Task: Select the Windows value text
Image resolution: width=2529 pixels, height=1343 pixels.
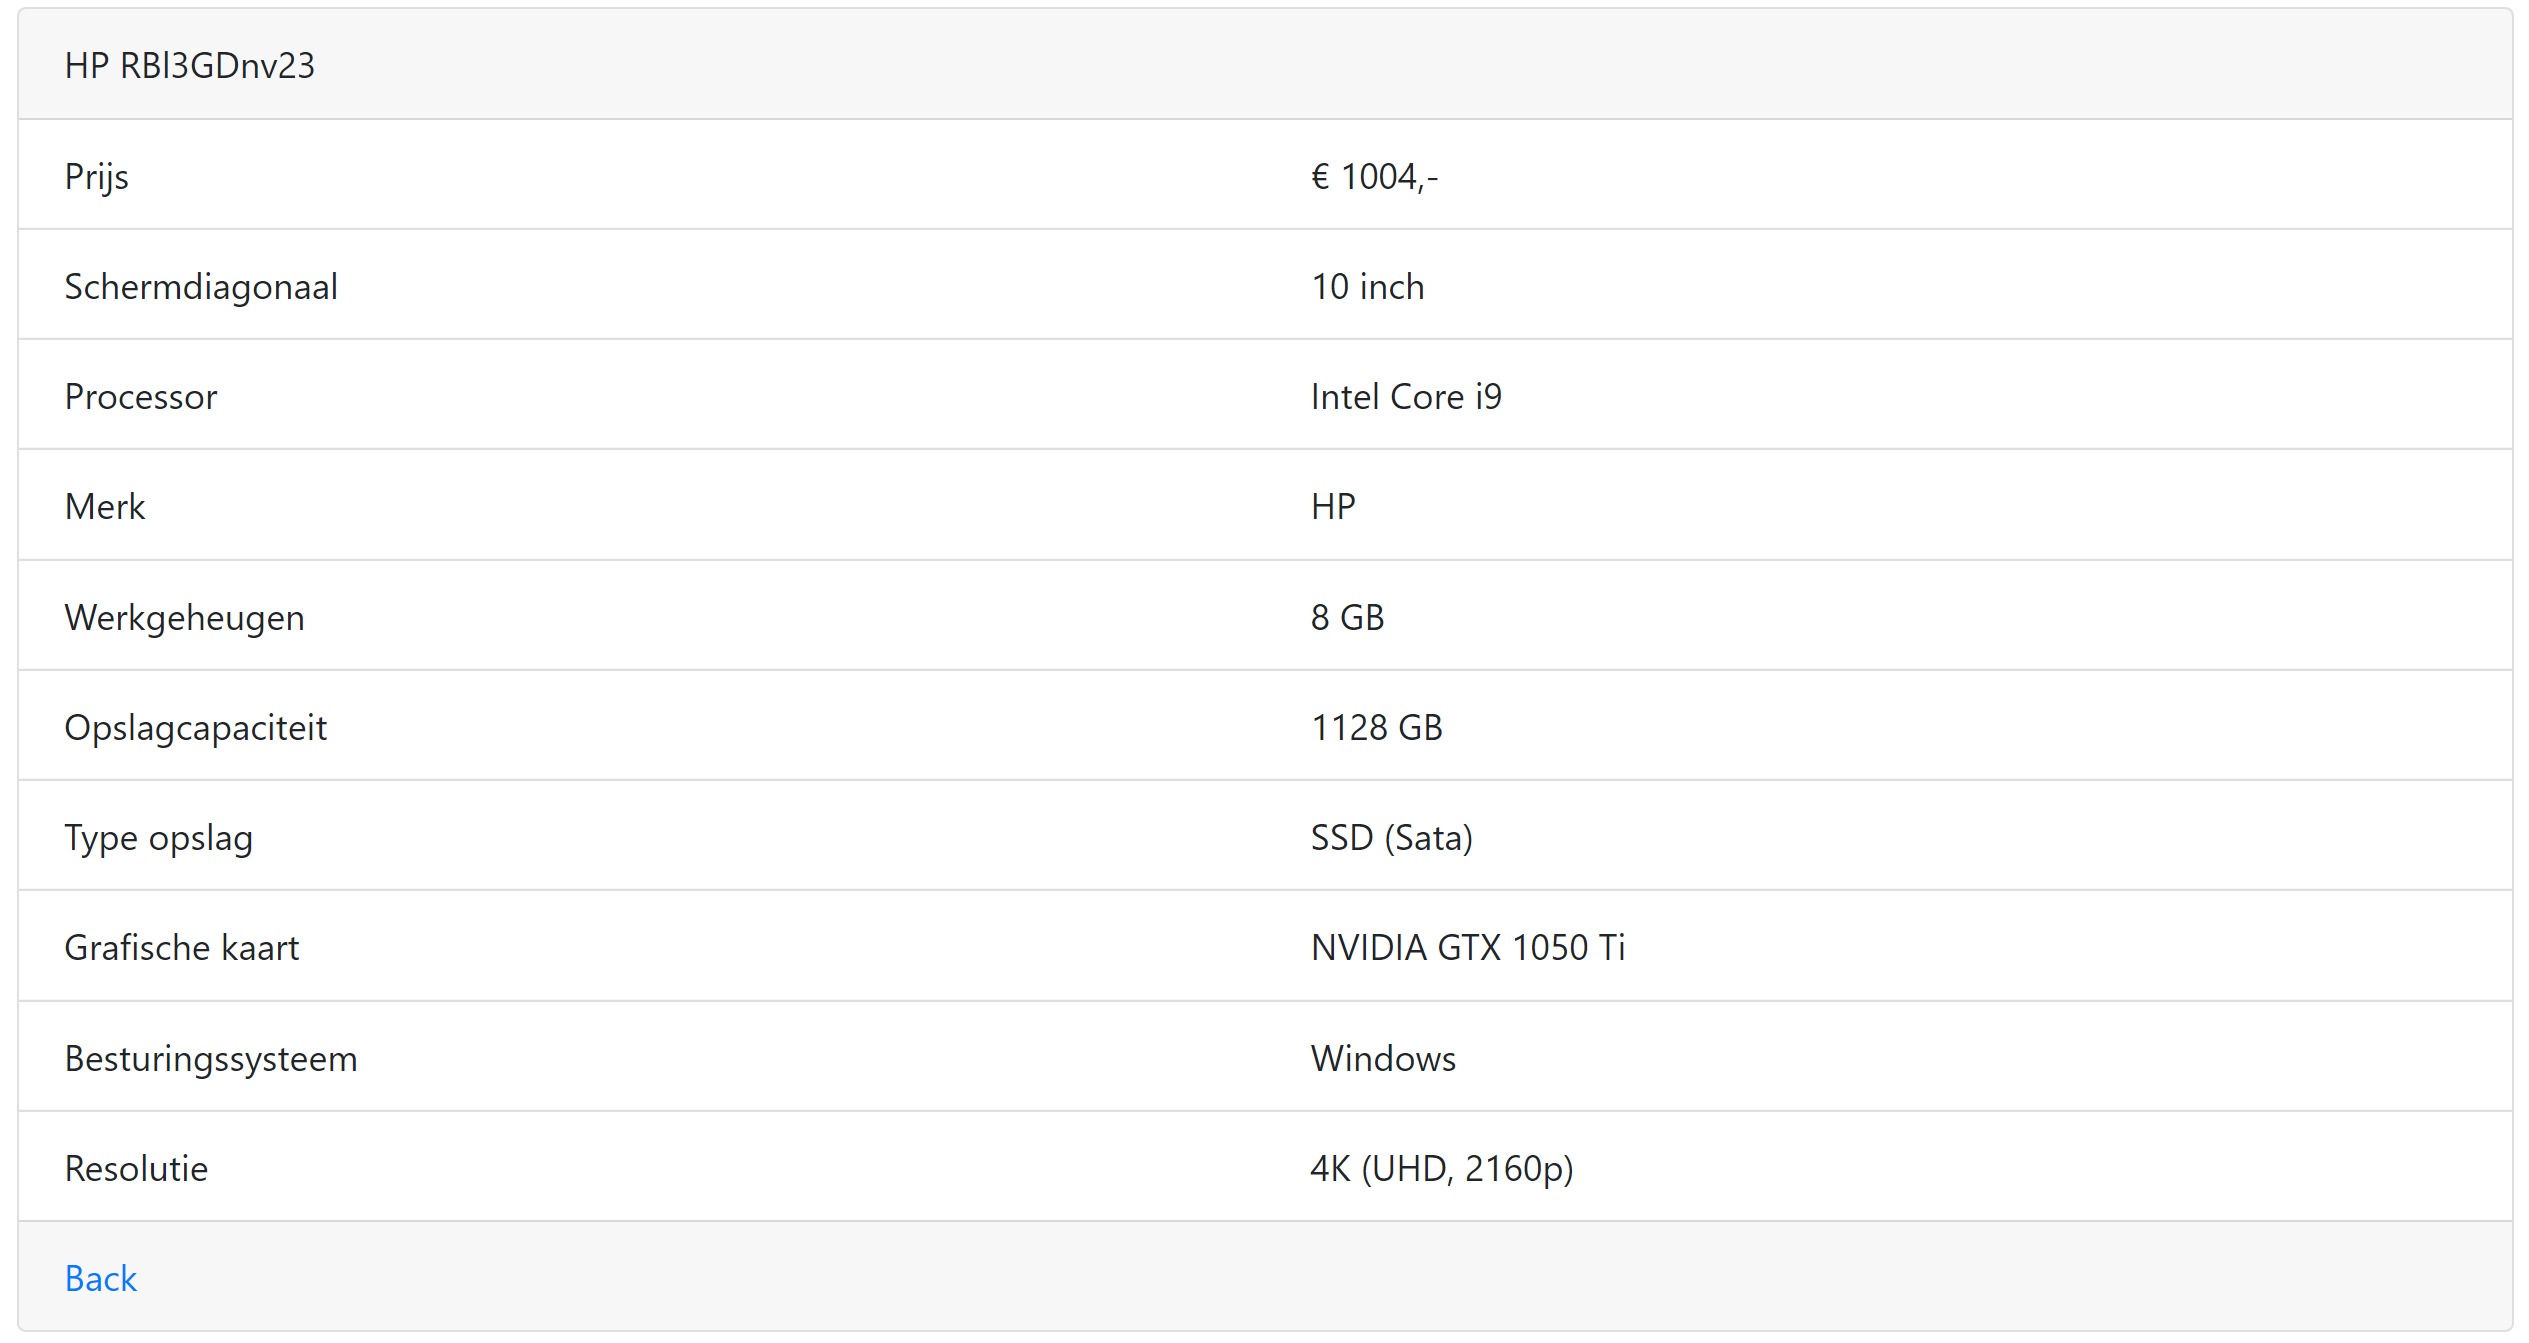Action: 1383,1059
